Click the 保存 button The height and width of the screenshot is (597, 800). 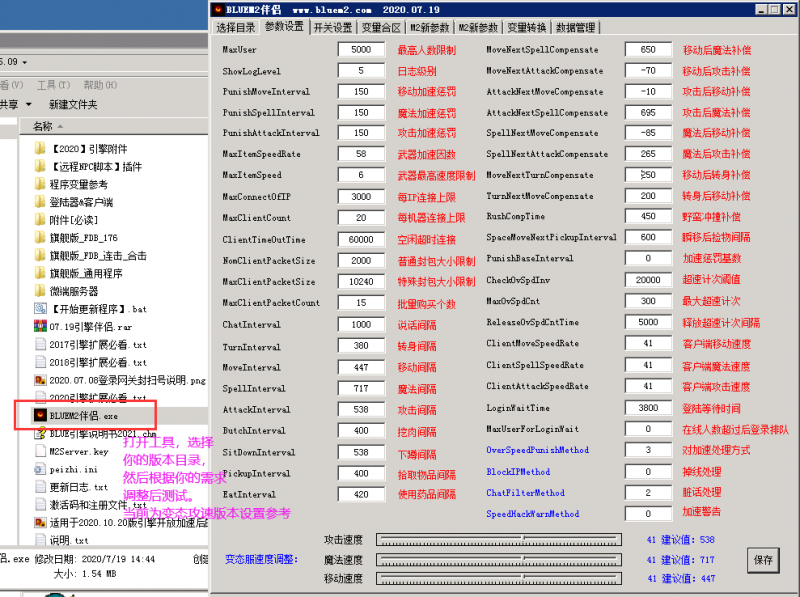pyautogui.click(x=763, y=560)
